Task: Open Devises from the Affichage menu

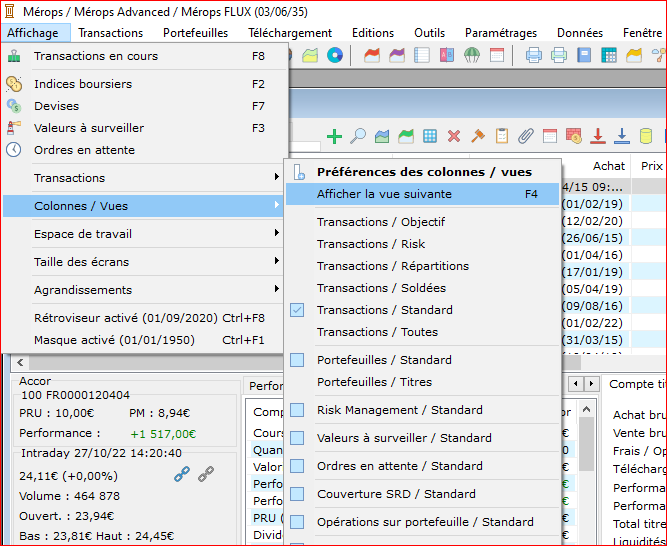Action: (143, 106)
